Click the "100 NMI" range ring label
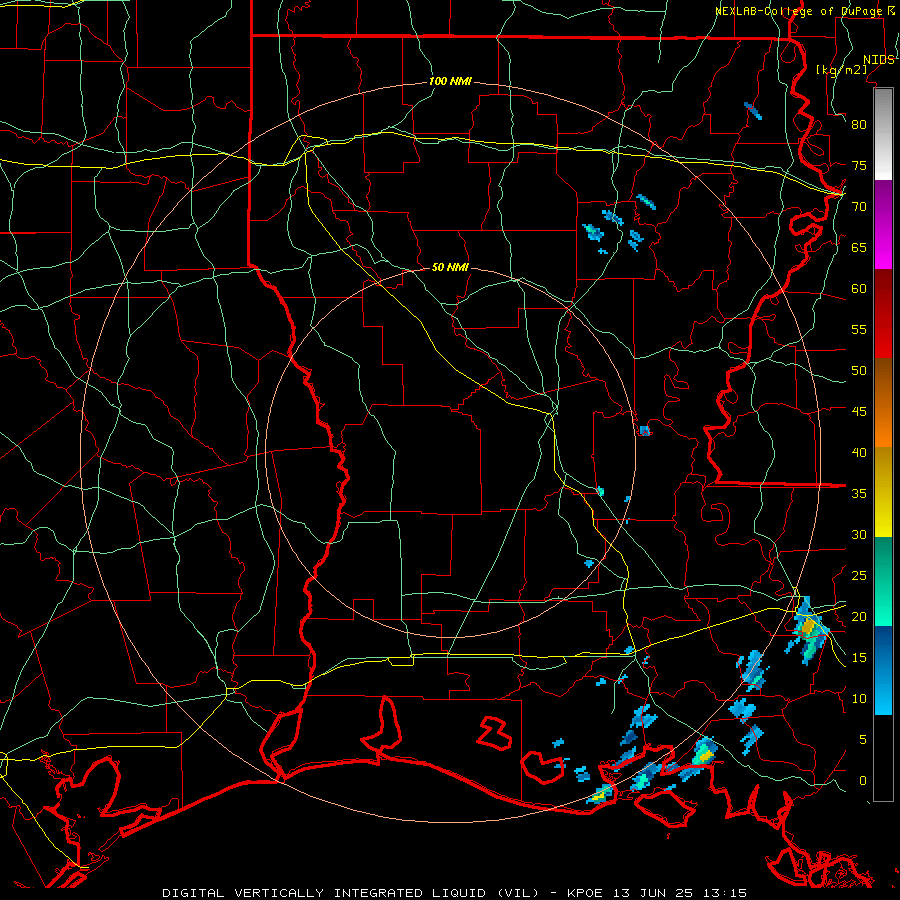900x900 pixels. 450,82
